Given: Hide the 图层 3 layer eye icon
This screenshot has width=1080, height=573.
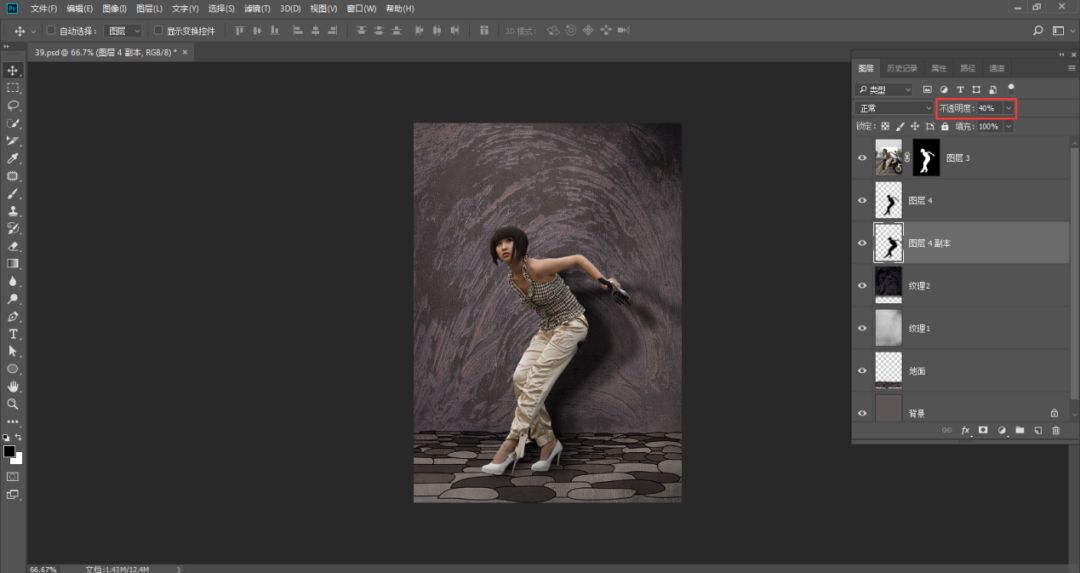Looking at the screenshot, I should pyautogui.click(x=862, y=158).
